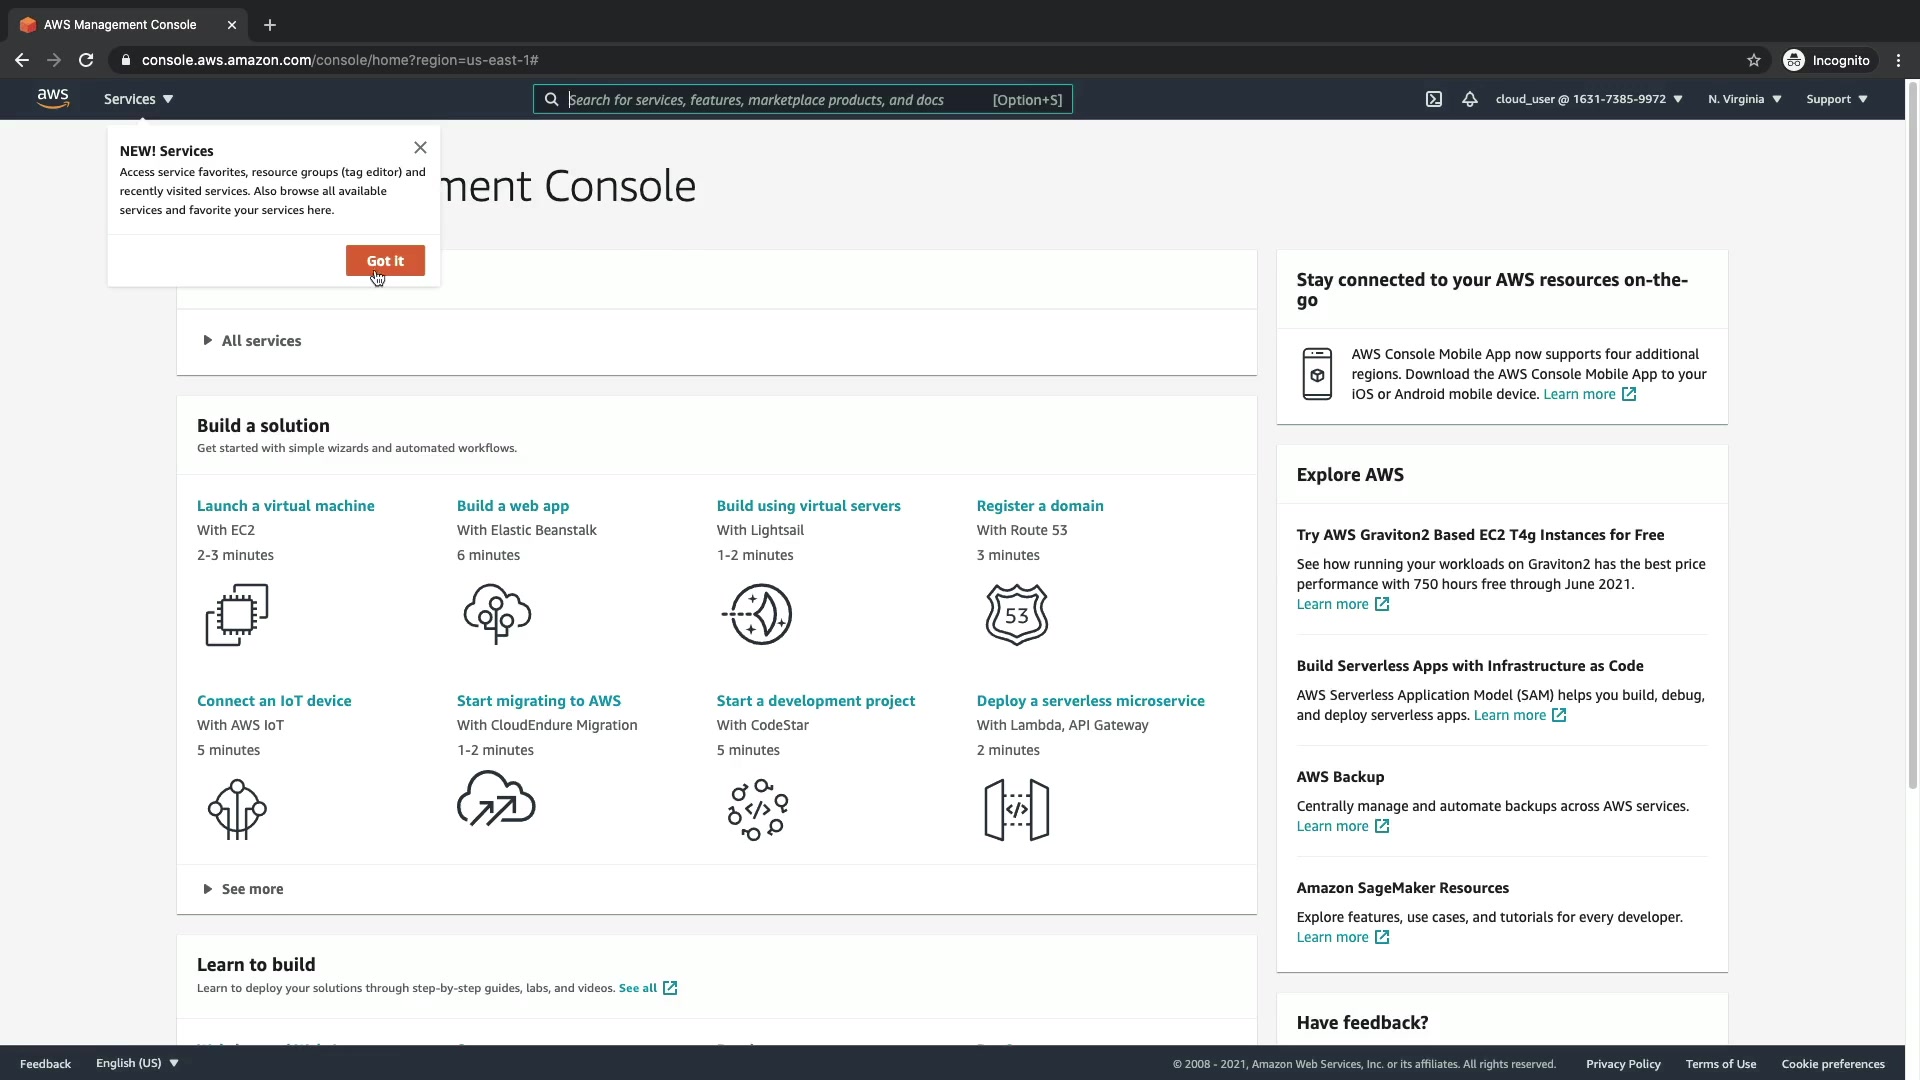
Task: Click the CodeStar development project icon
Action: pos(757,809)
